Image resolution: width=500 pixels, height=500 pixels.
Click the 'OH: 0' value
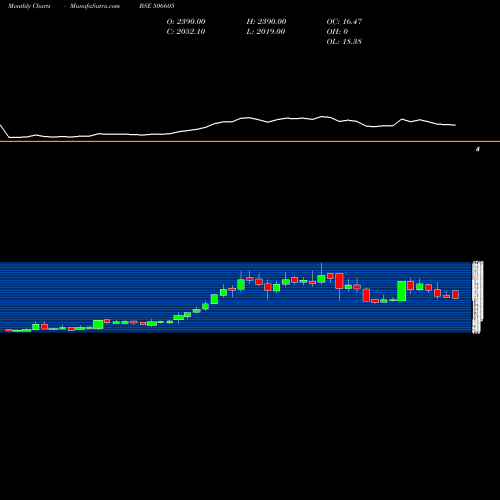[337, 32]
